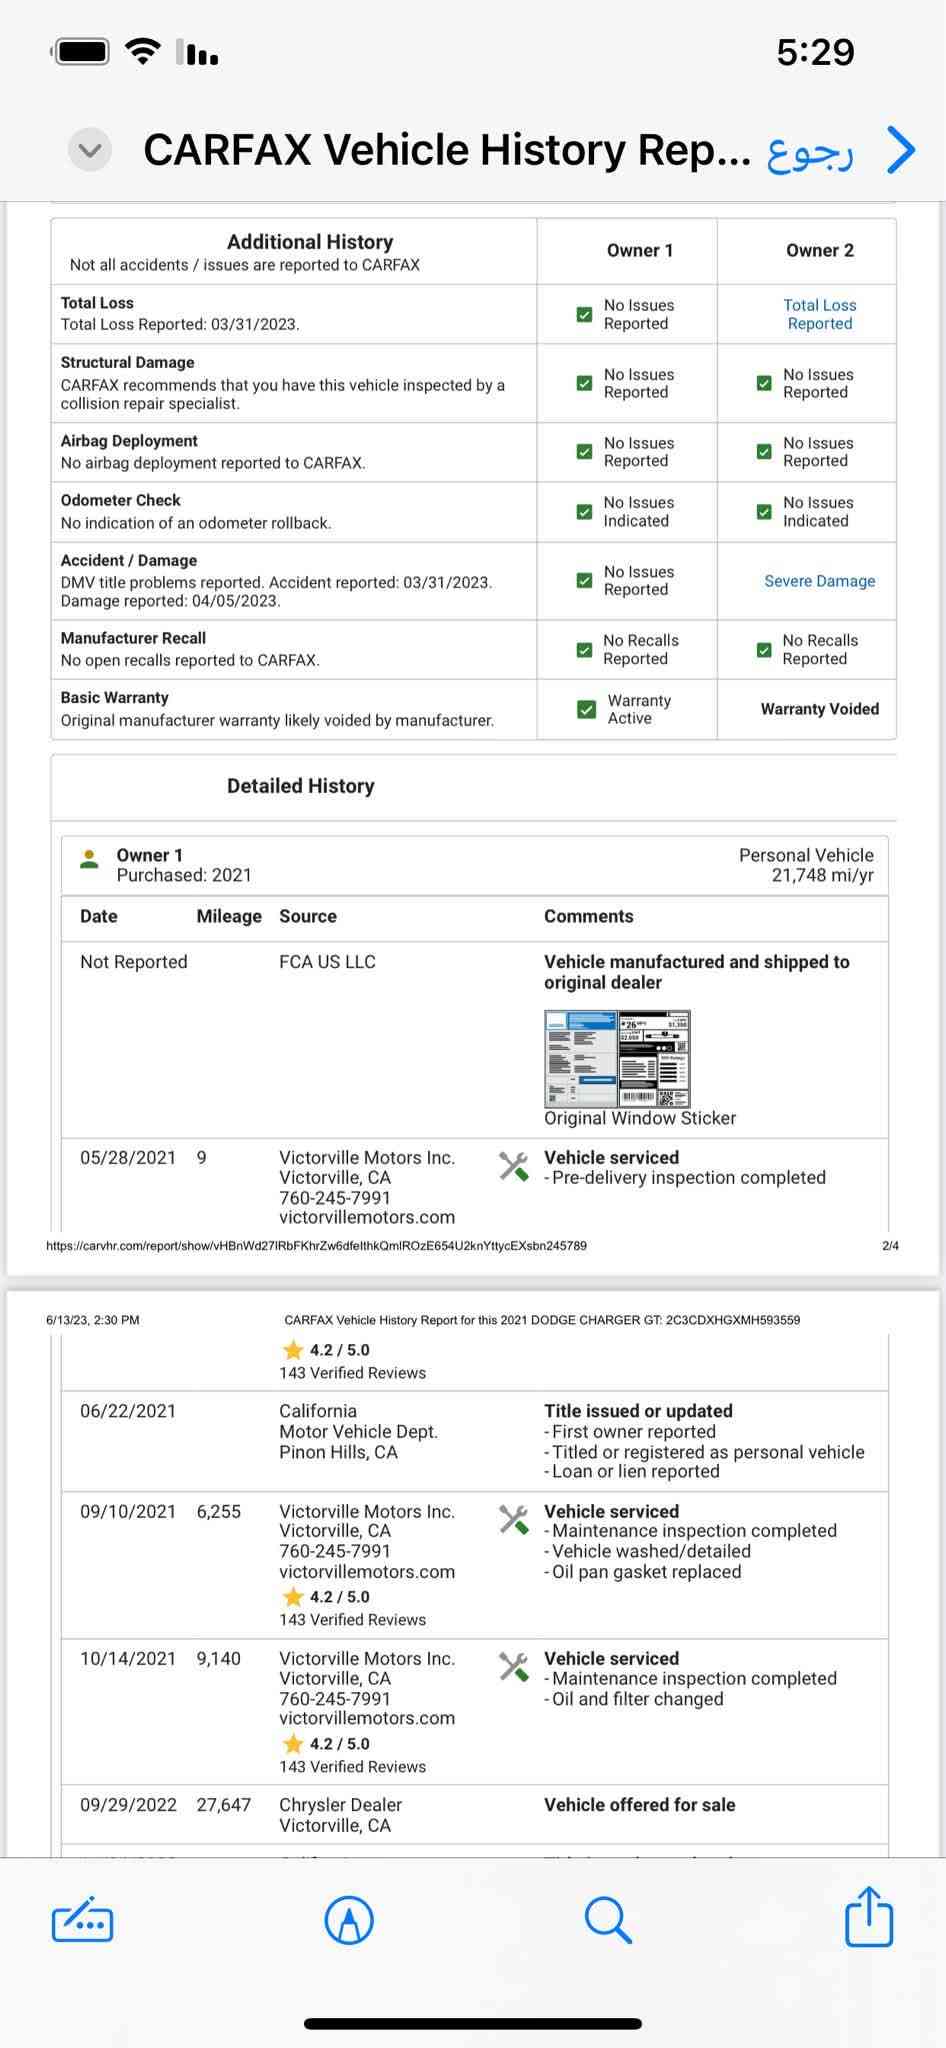
Task: Tap phone 760-245-7991 in 09/10/2021 entry
Action: (335, 1551)
